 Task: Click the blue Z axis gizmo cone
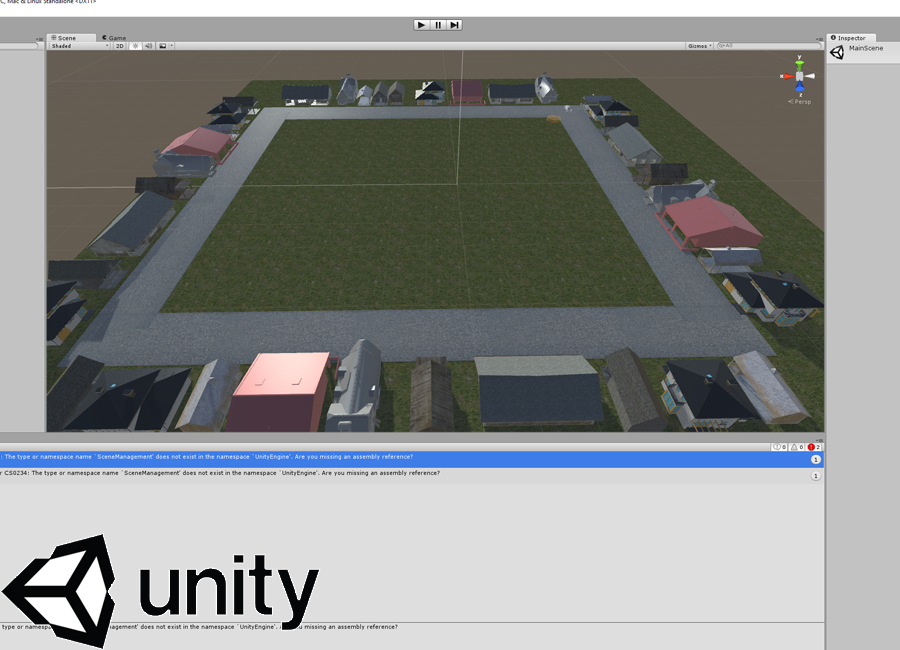click(799, 88)
